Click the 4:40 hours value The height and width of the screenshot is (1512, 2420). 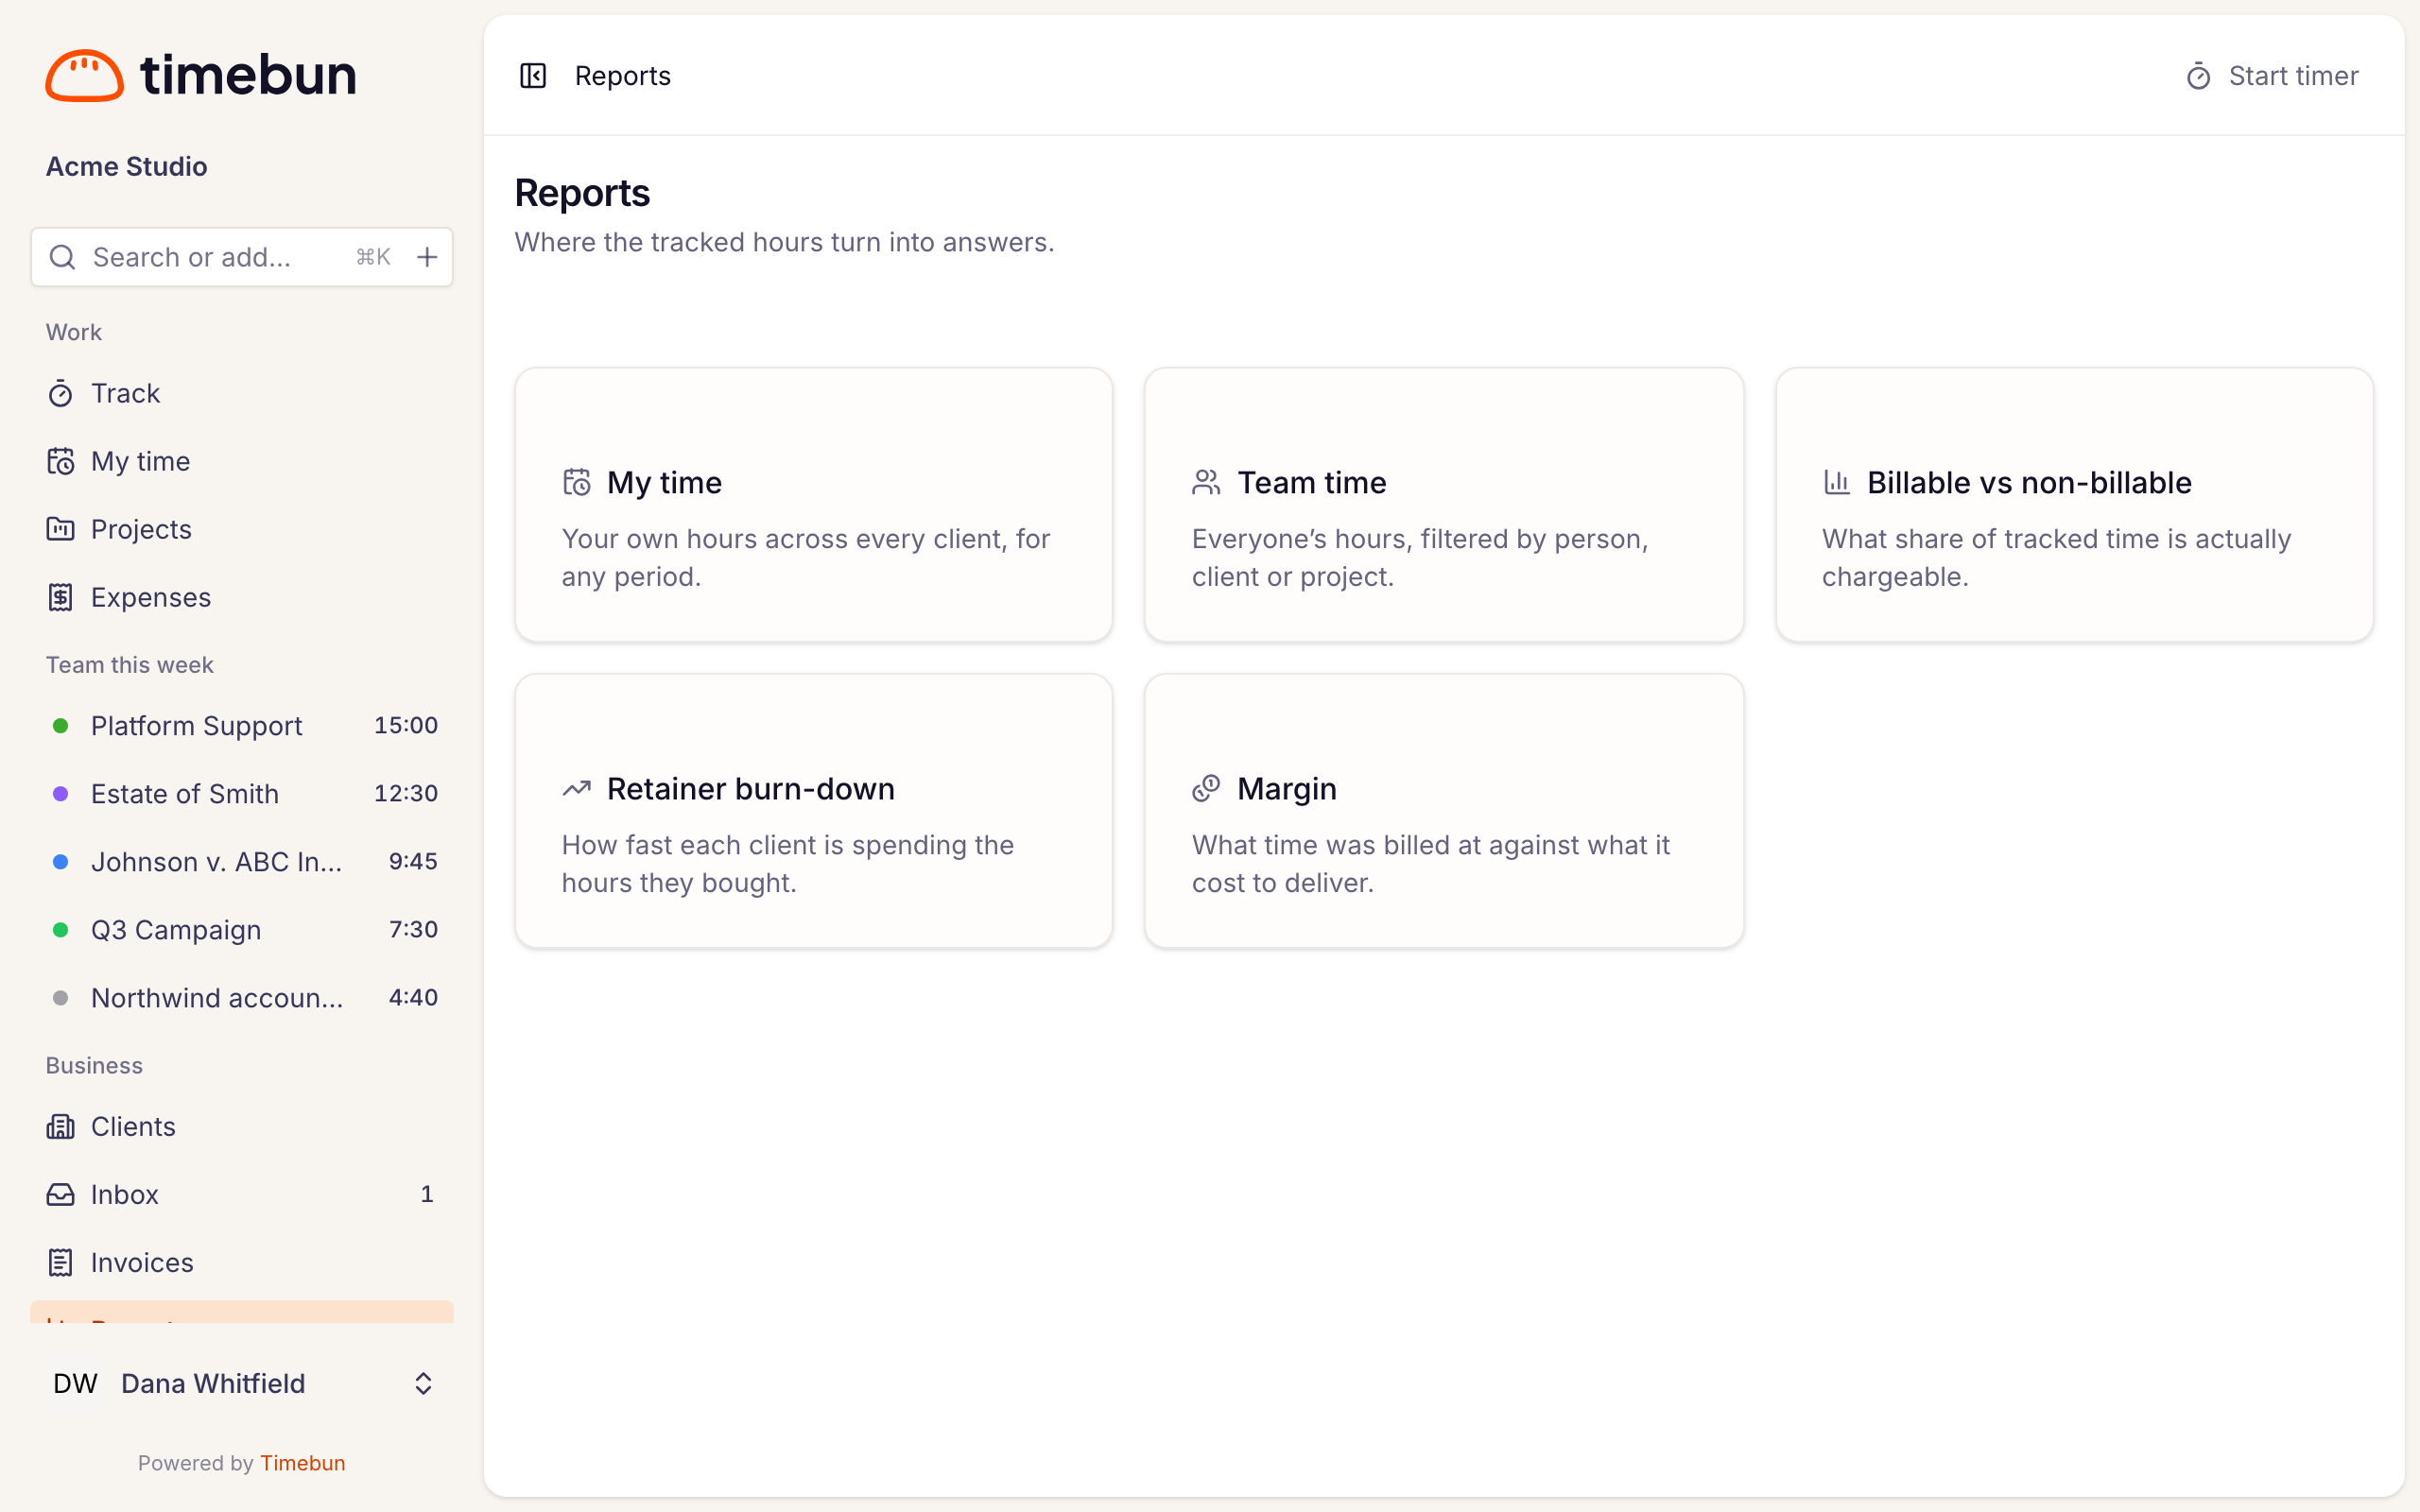point(413,997)
